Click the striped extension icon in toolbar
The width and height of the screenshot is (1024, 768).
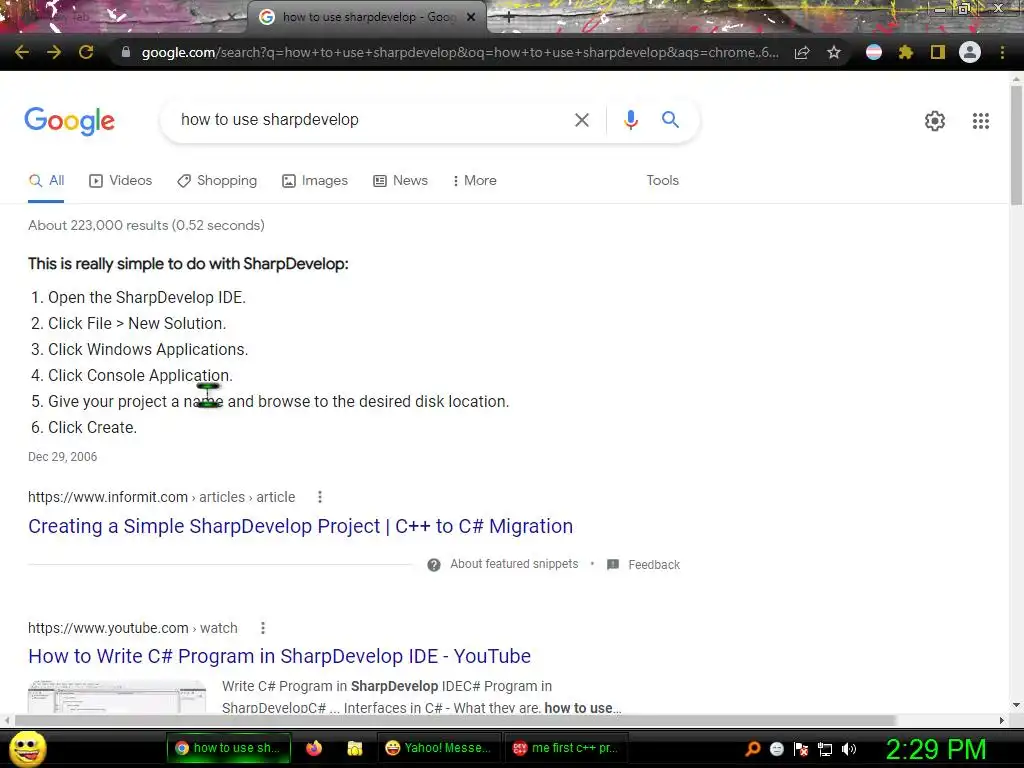tap(874, 52)
